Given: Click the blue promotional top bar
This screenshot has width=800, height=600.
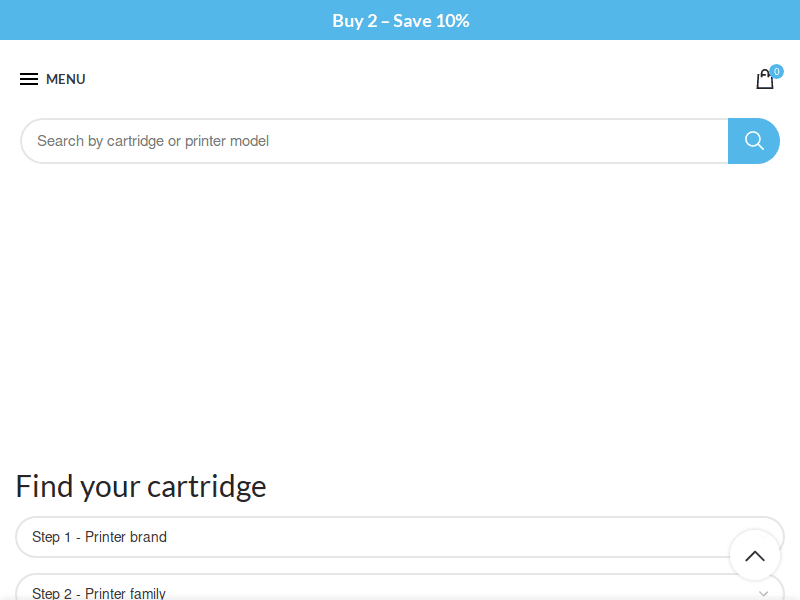Looking at the screenshot, I should tap(400, 20).
